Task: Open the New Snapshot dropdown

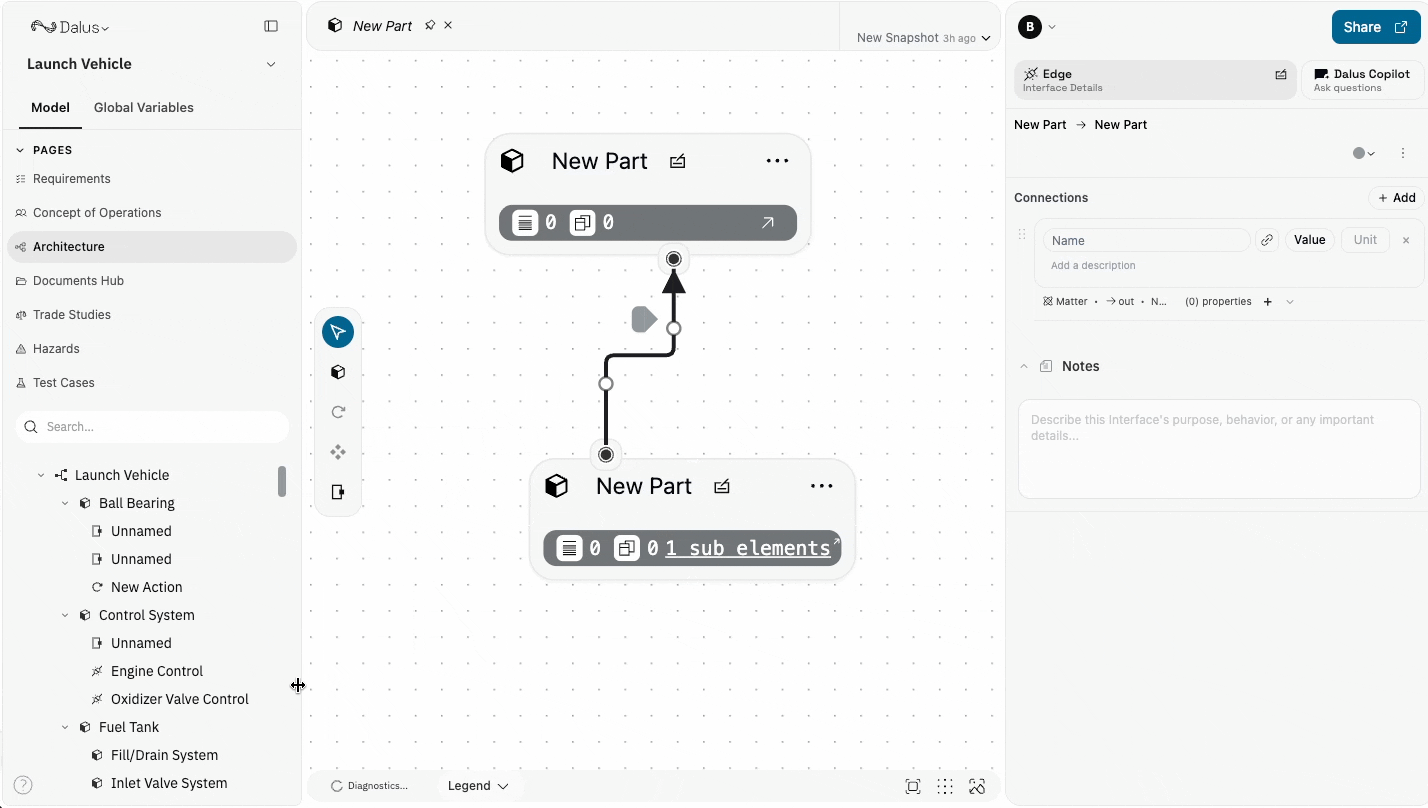Action: pyautogui.click(x=923, y=38)
